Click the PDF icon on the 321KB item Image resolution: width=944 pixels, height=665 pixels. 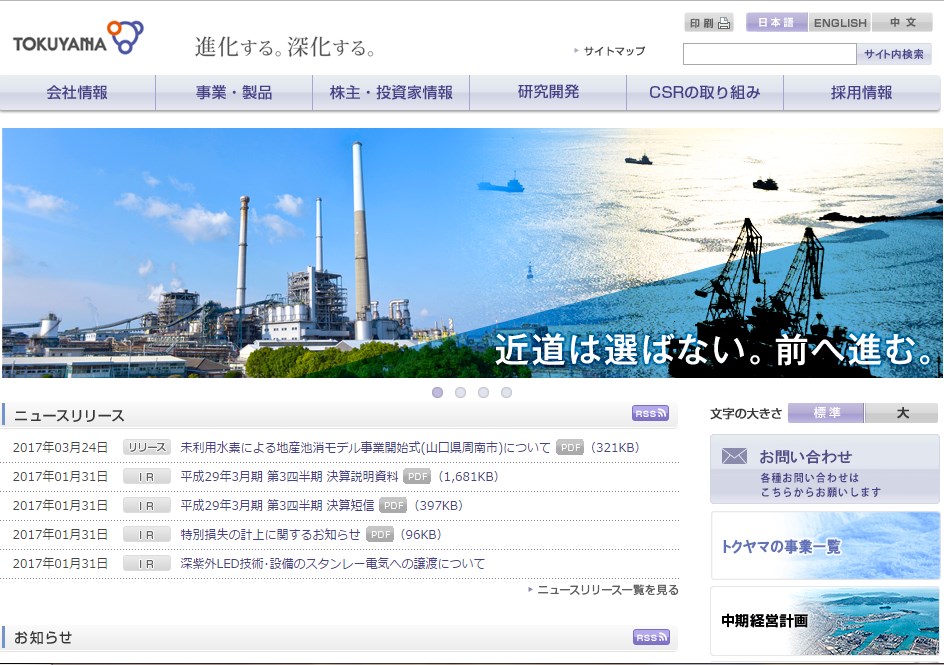(570, 448)
